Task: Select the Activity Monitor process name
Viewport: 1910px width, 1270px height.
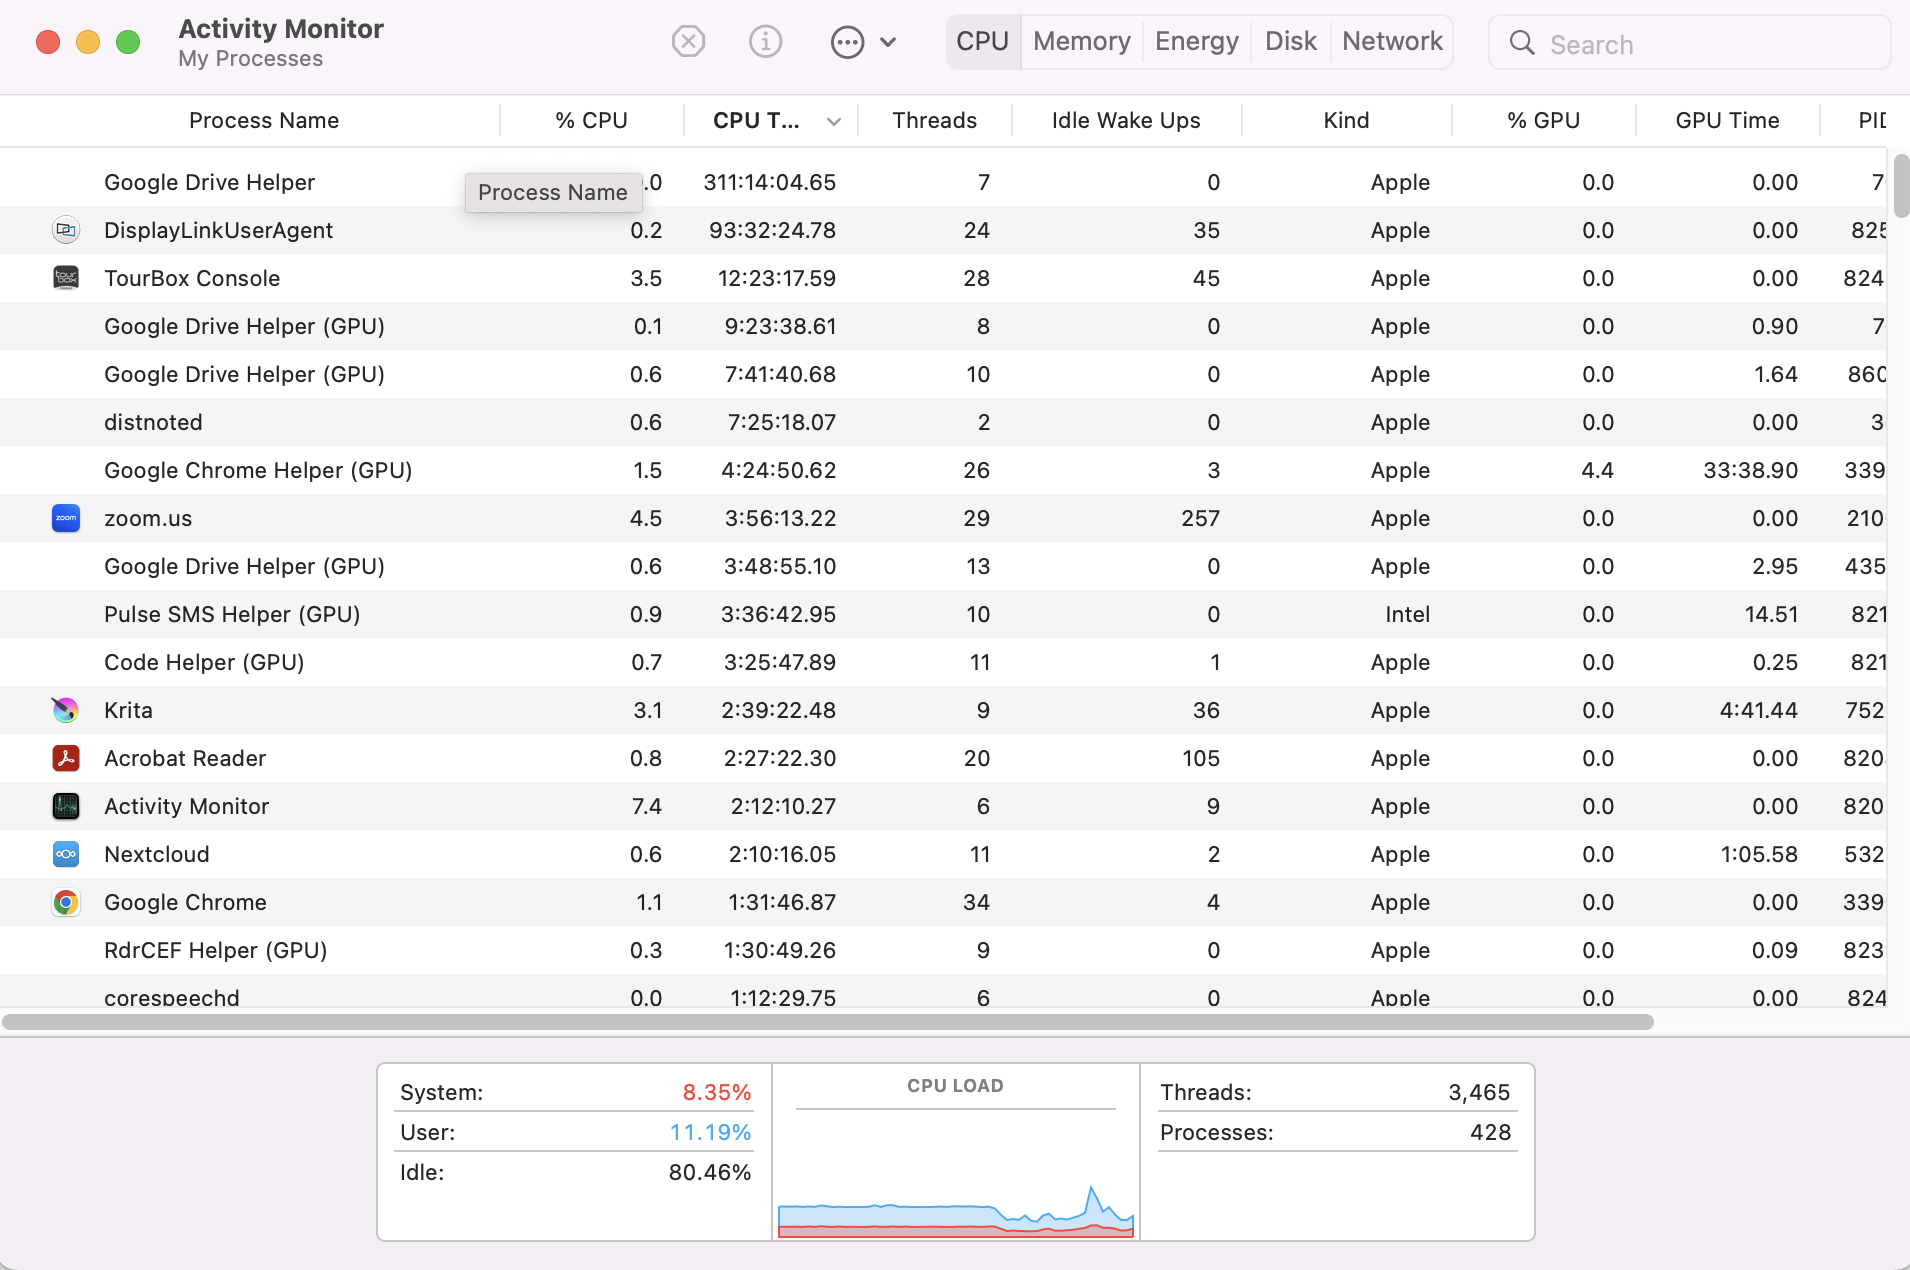Action: point(186,806)
